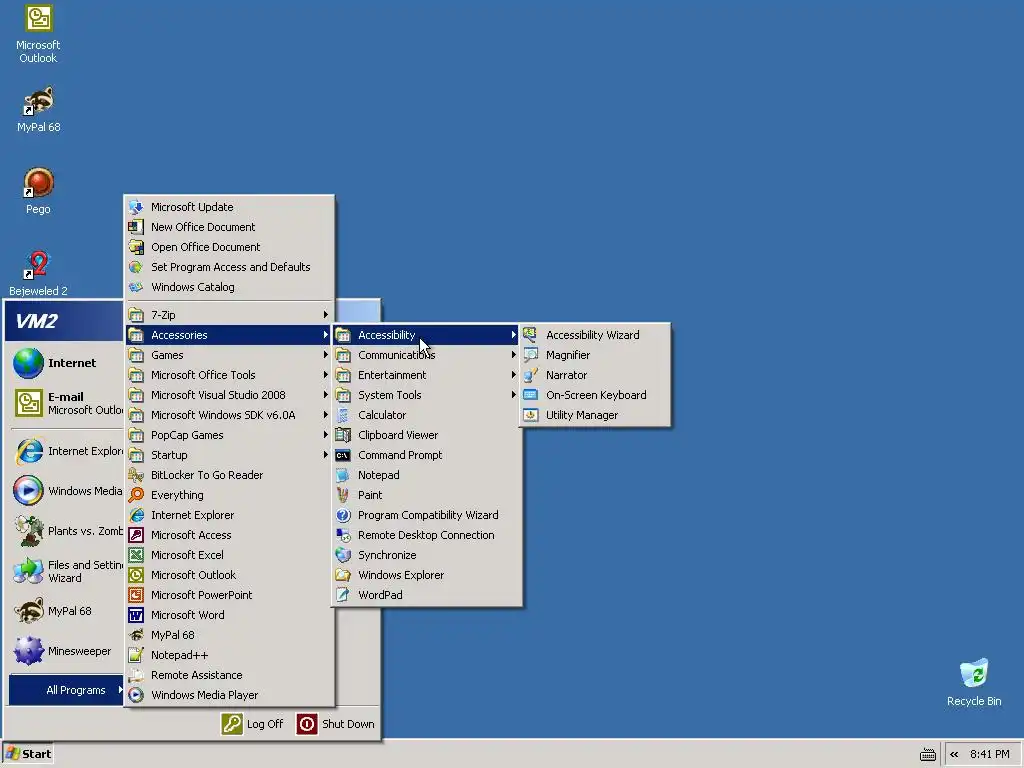Image resolution: width=1024 pixels, height=768 pixels.
Task: Select highlighted Accessories menu item
Action: tap(229, 335)
